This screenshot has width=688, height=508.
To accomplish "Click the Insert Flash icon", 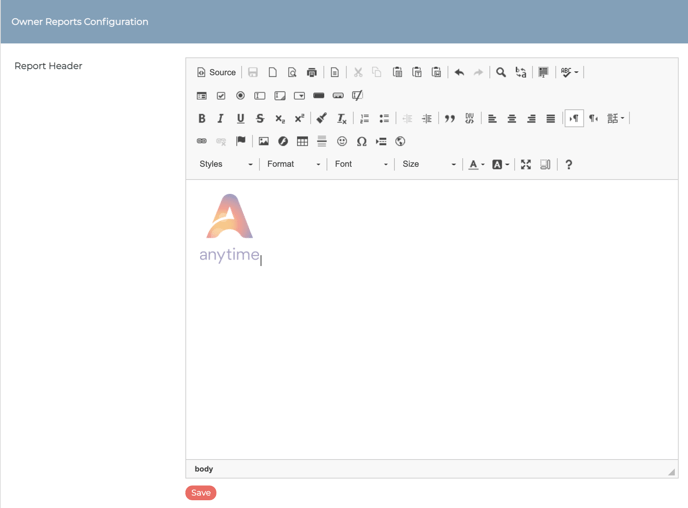I will point(283,141).
